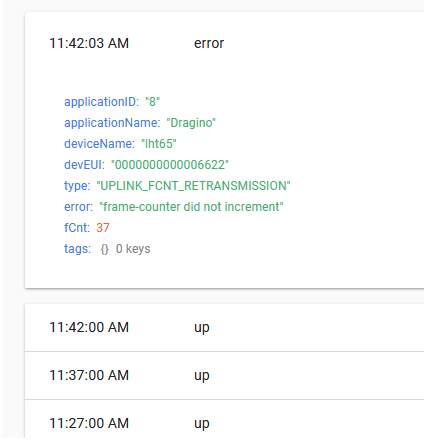Select the tags key label
The image size is (429, 441).
coord(77,249)
